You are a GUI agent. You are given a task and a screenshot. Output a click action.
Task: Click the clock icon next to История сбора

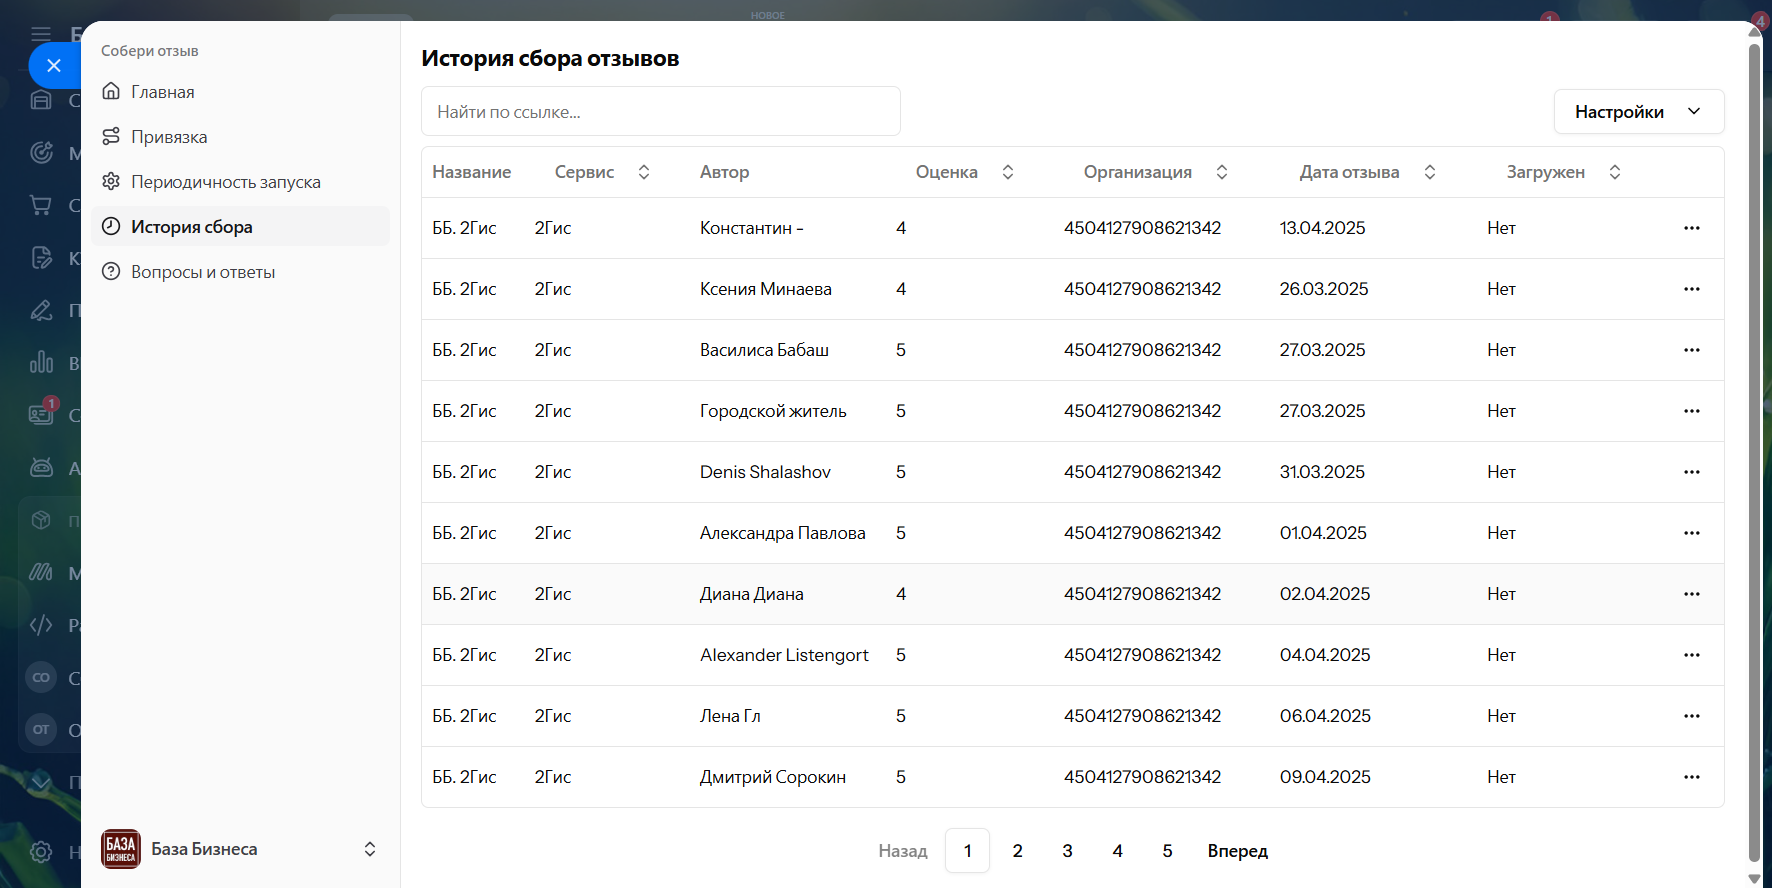pyautogui.click(x=111, y=226)
